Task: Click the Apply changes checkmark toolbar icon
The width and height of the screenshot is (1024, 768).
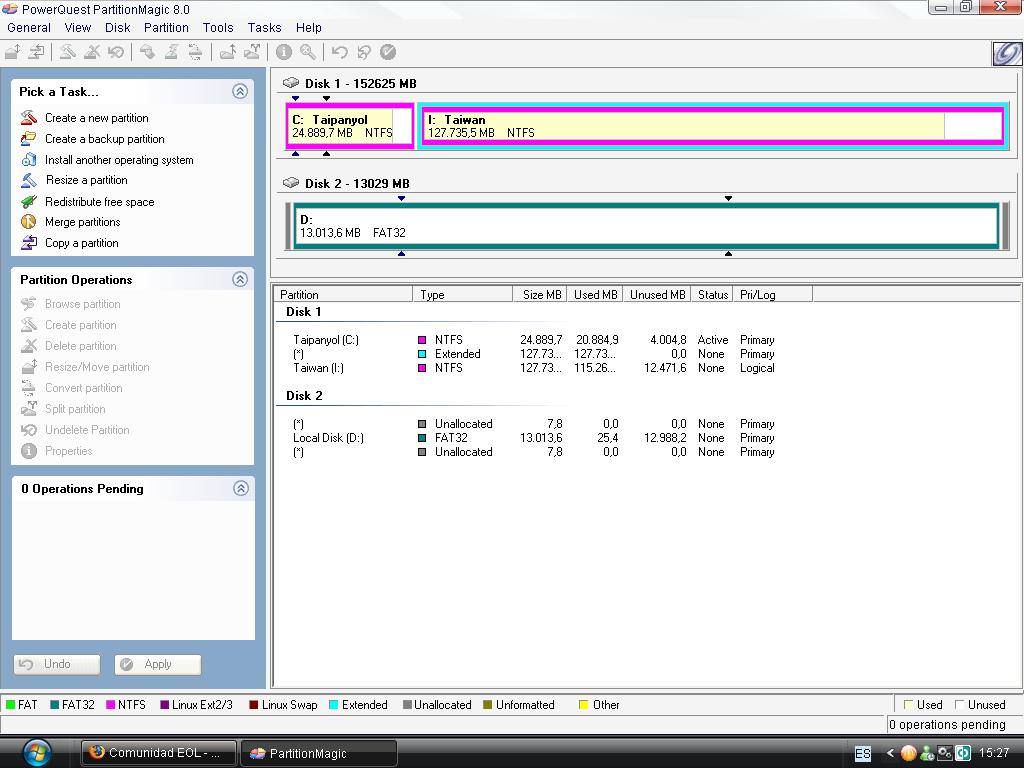Action: 388,52
